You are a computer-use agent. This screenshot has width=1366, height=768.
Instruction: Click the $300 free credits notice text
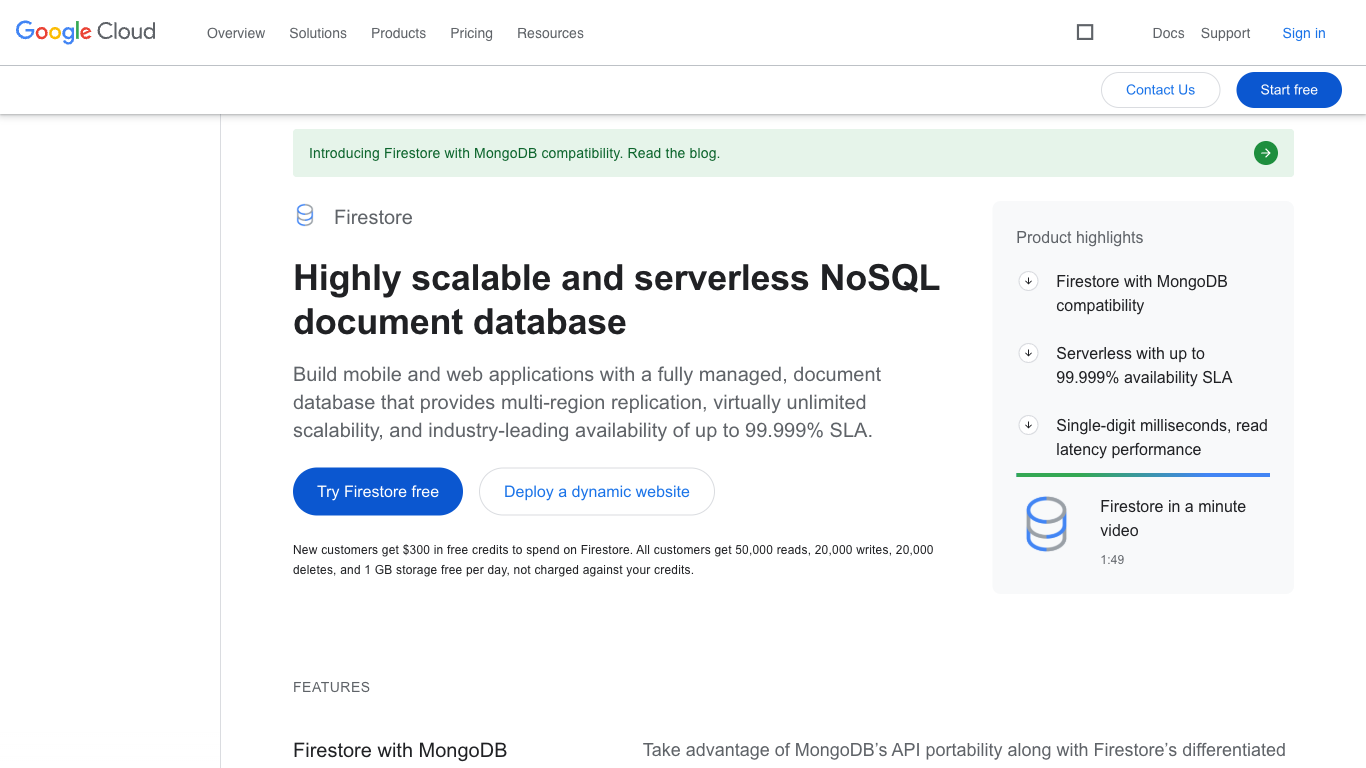coord(613,560)
